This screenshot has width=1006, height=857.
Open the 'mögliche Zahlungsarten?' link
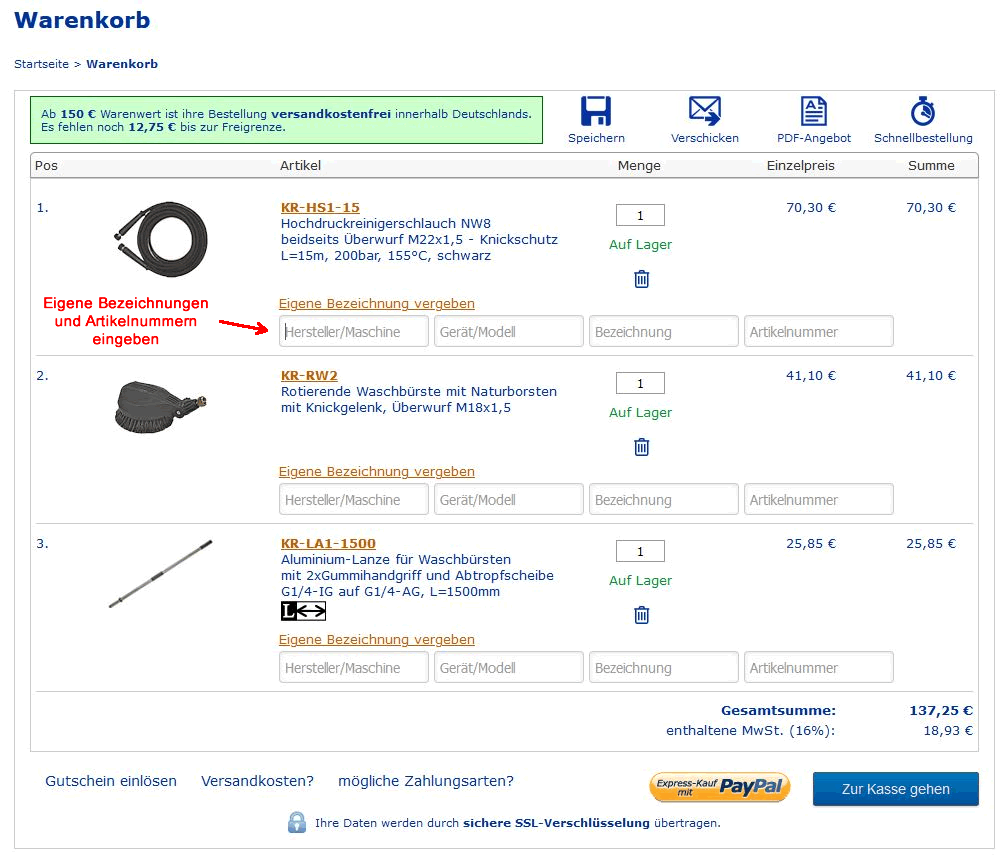coord(426,781)
